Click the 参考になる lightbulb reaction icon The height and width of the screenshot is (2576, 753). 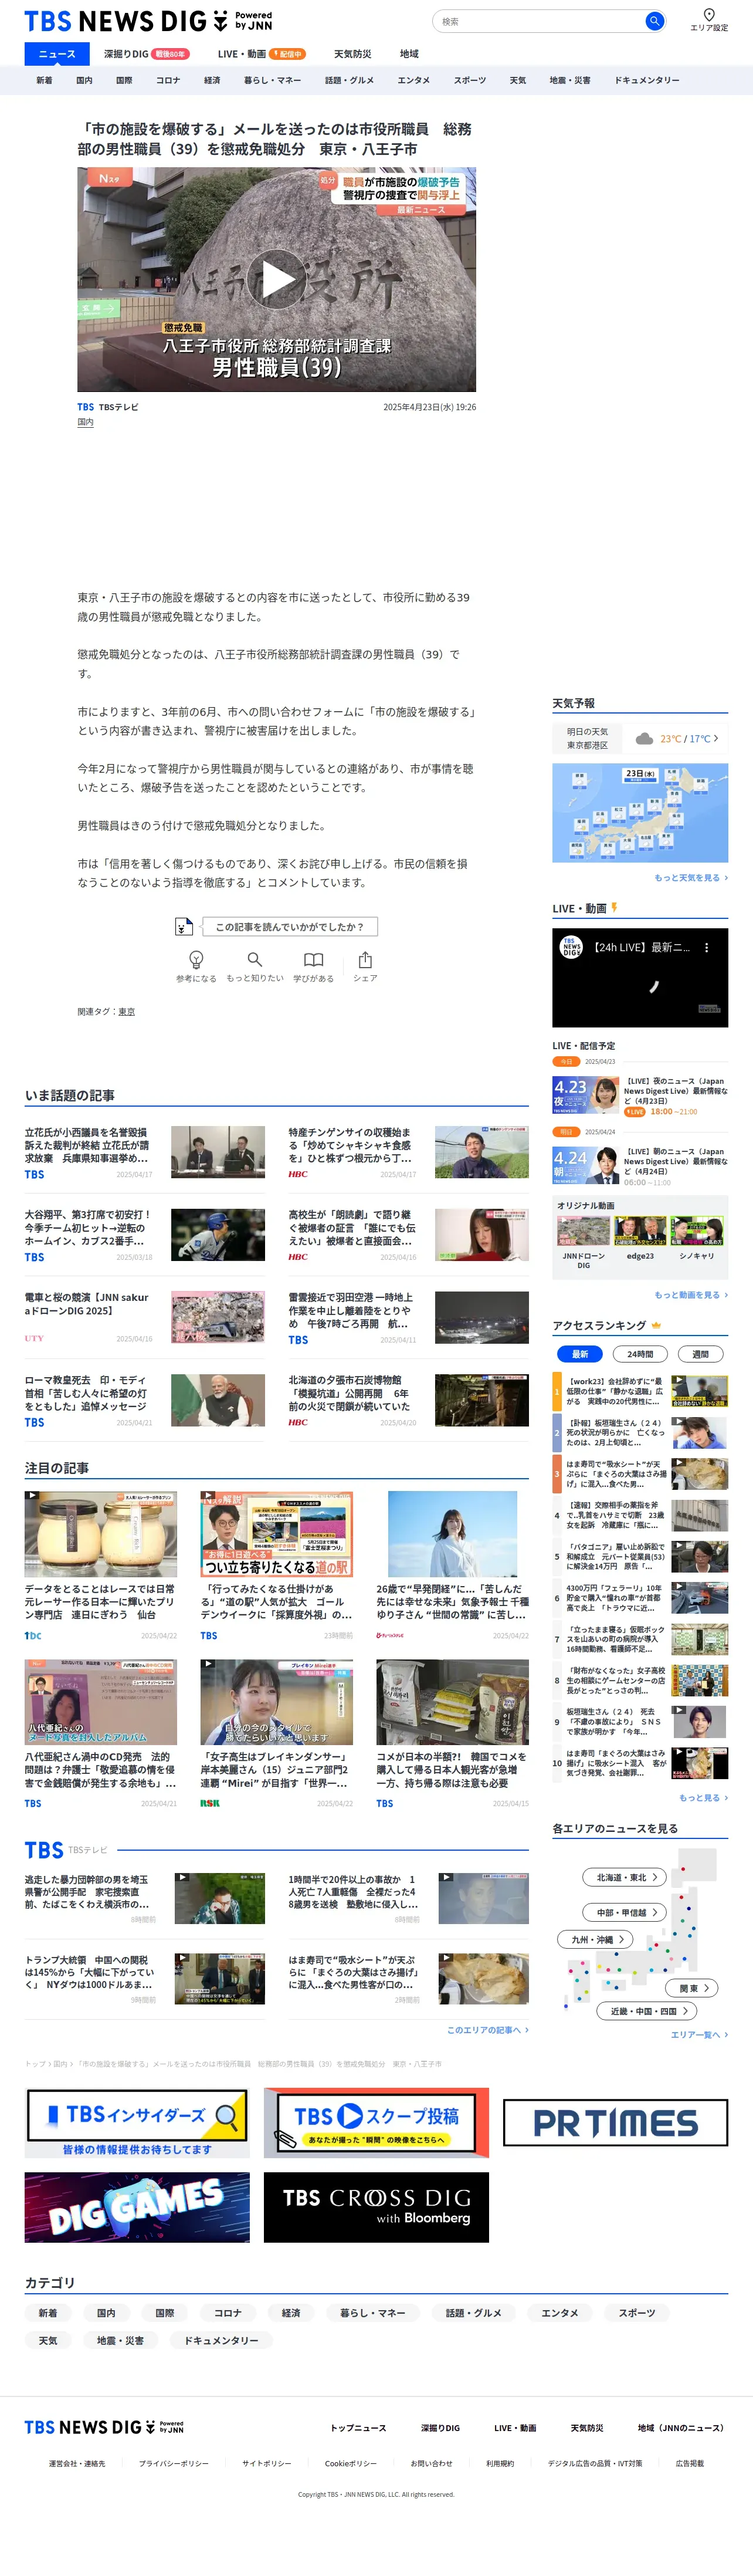pyautogui.click(x=196, y=959)
